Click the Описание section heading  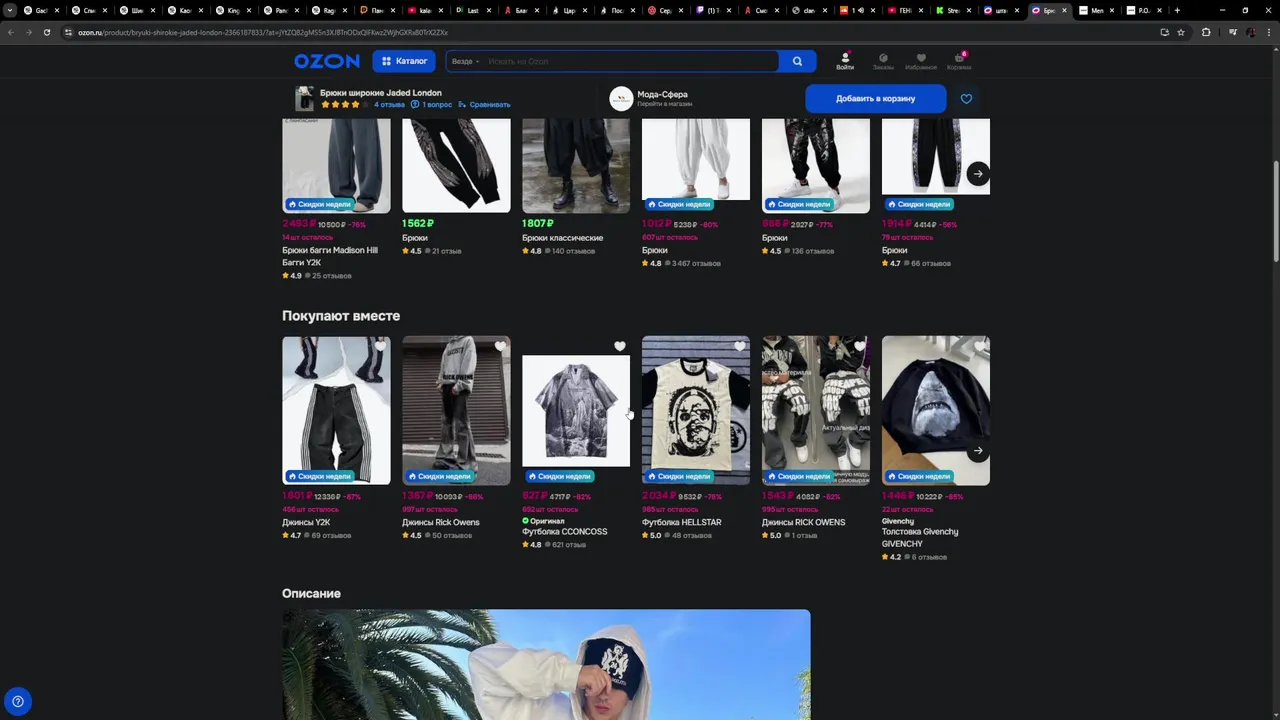tap(311, 593)
